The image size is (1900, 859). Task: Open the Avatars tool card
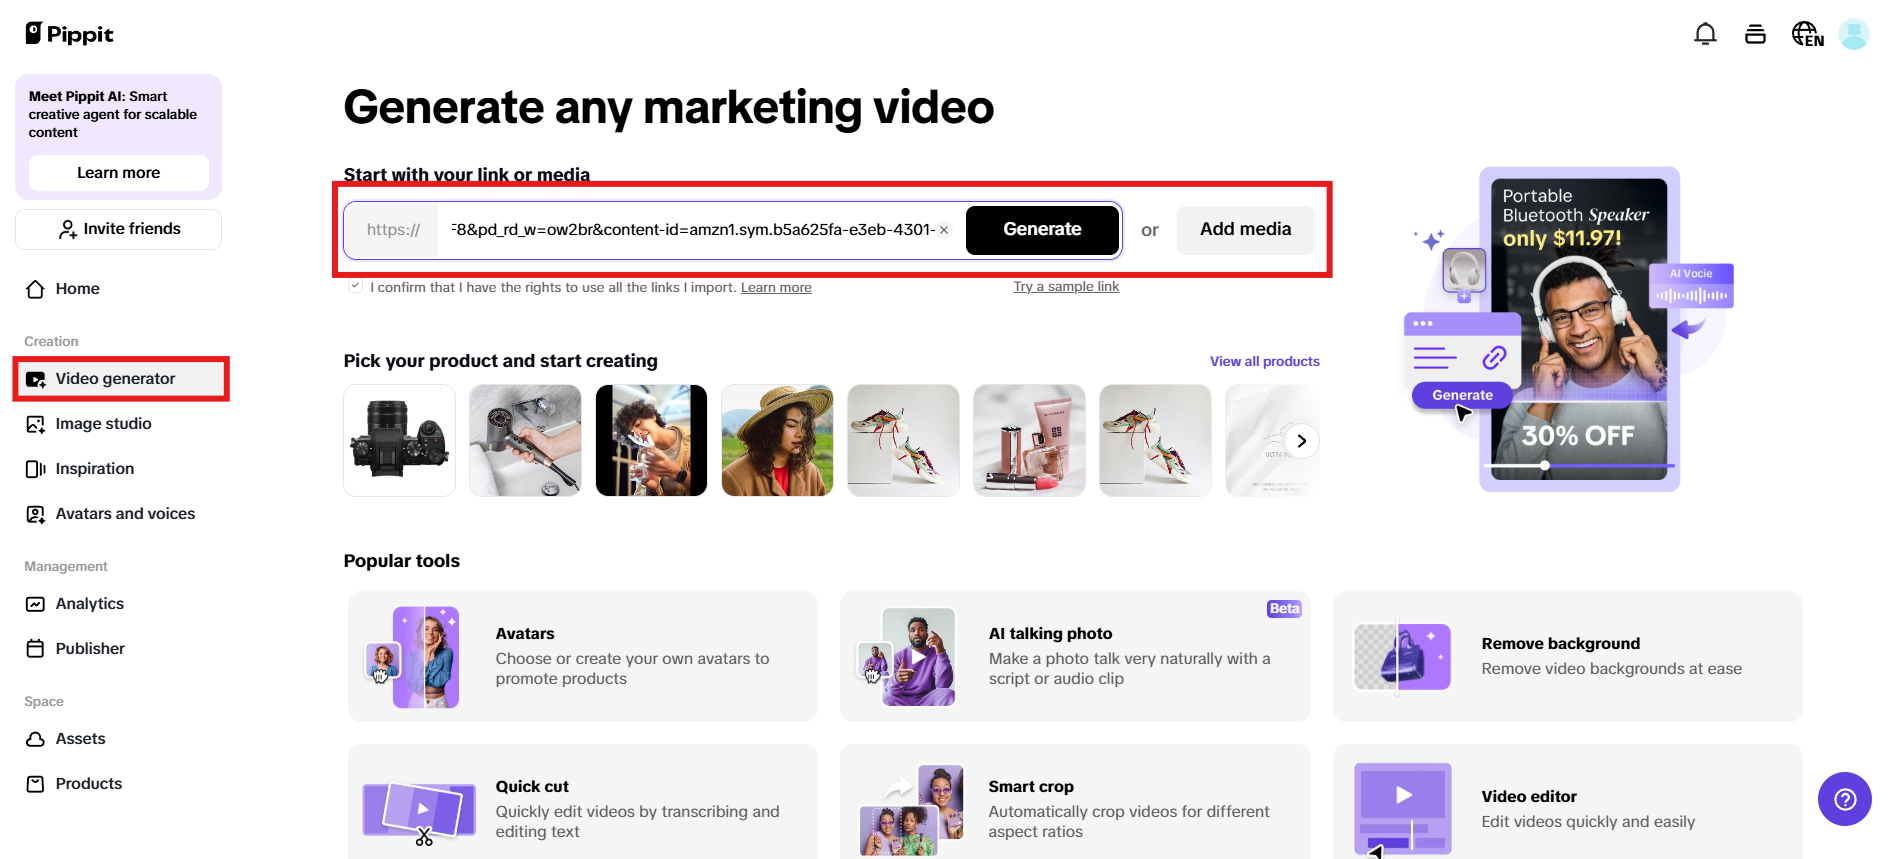583,656
